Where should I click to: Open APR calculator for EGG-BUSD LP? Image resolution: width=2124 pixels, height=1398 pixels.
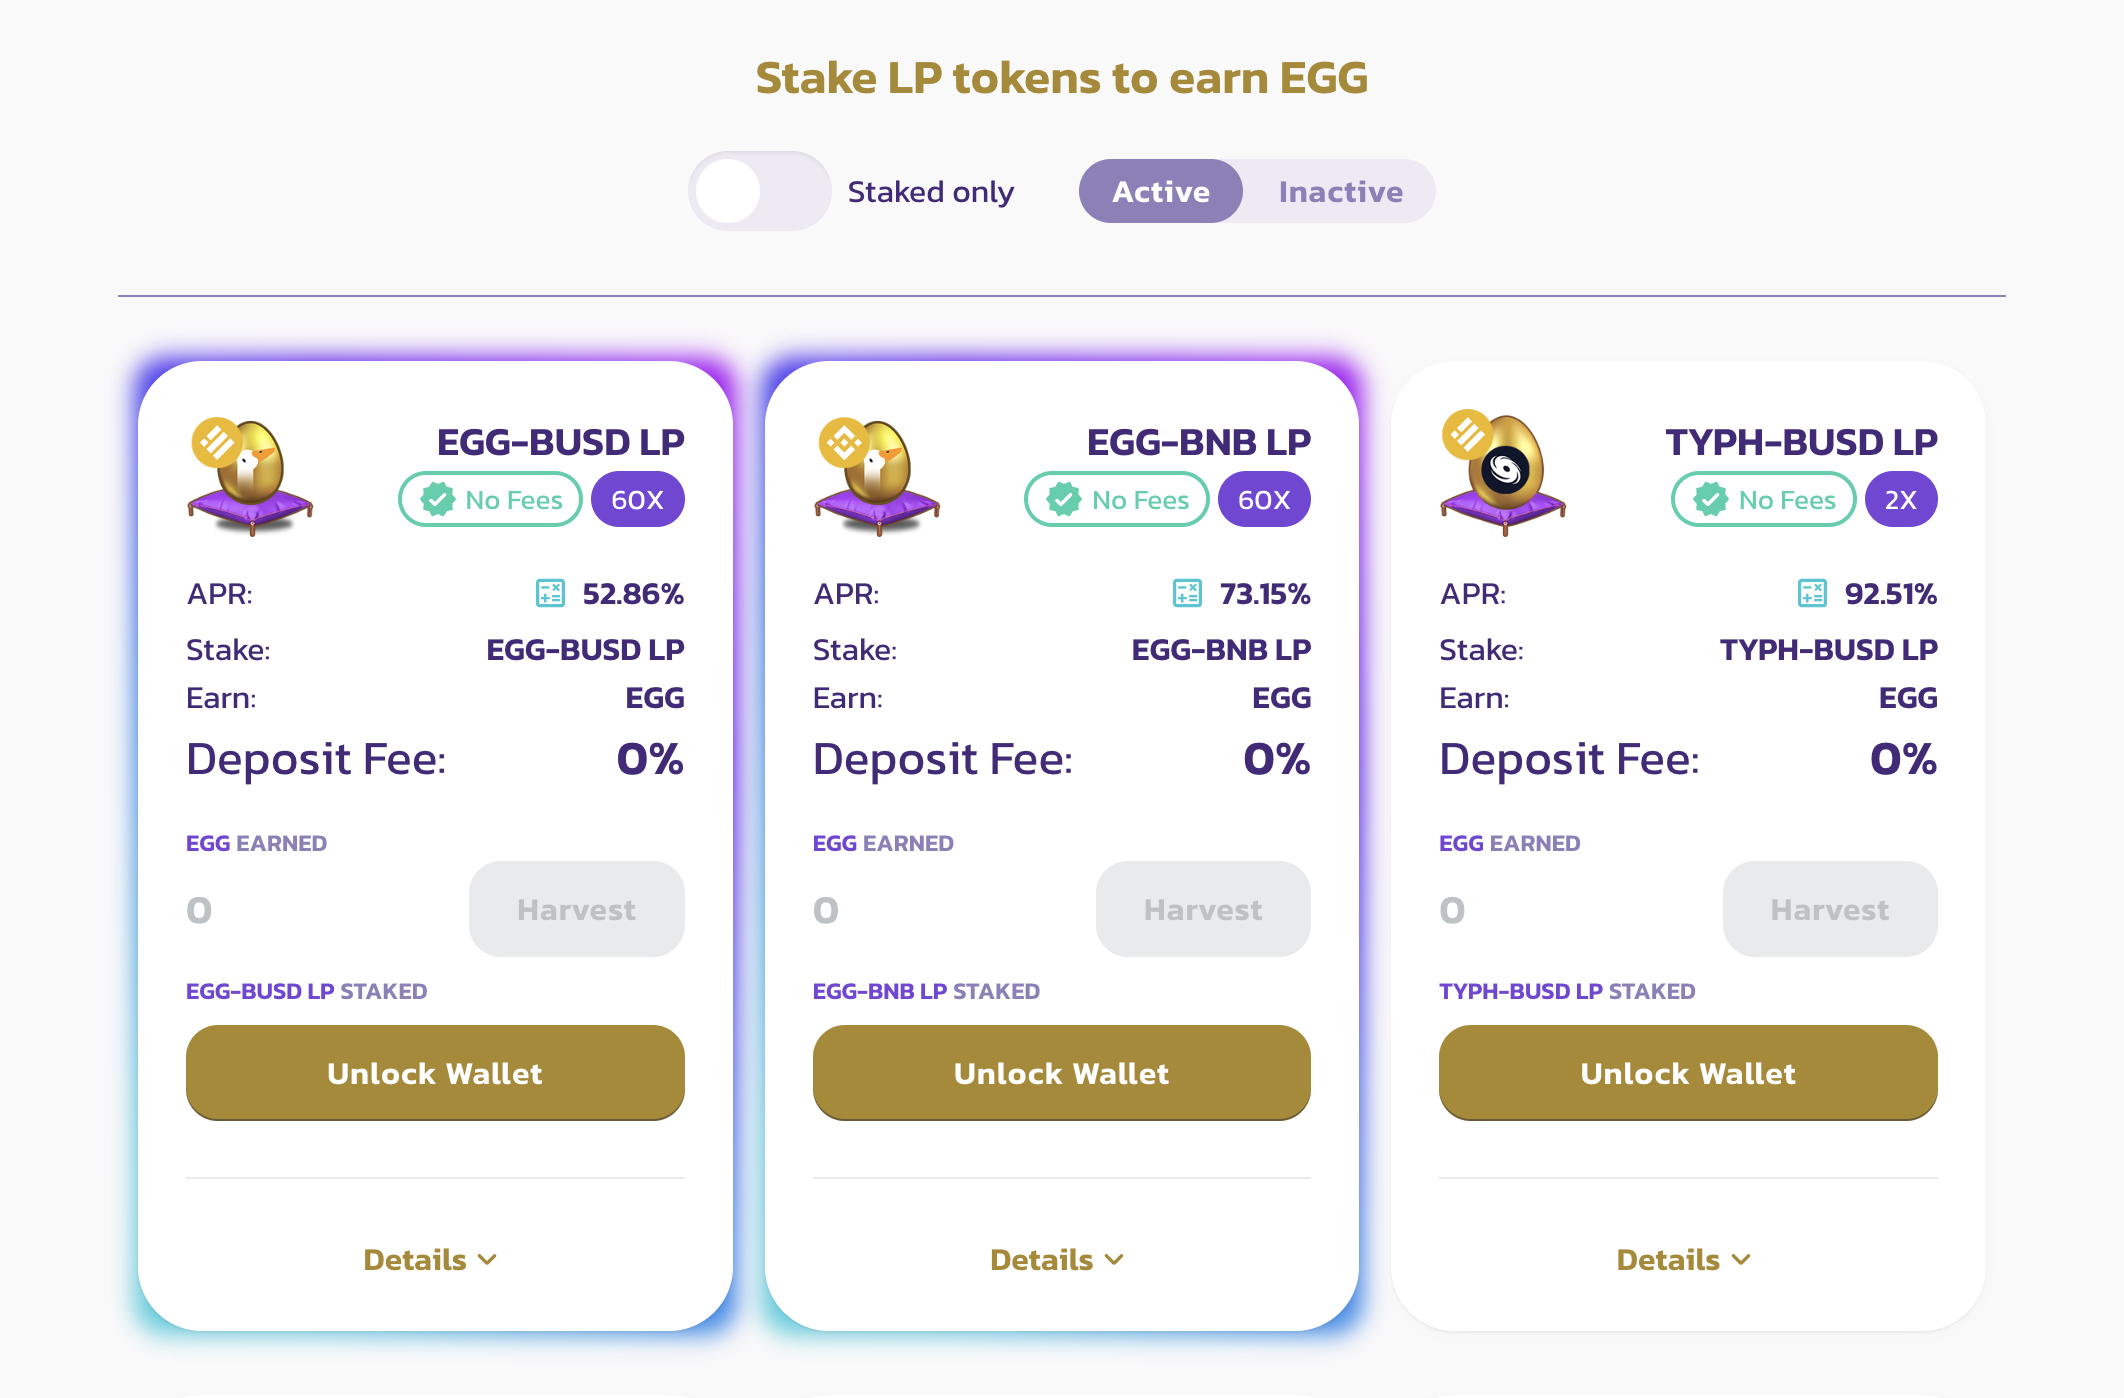[550, 593]
